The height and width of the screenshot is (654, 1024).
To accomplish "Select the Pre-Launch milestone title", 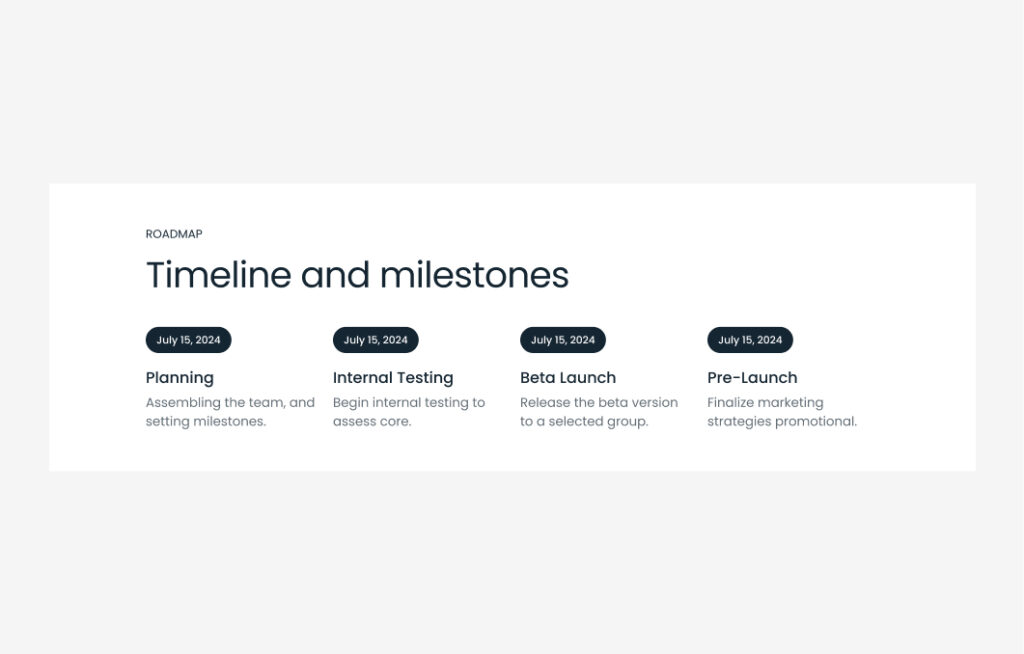I will (x=752, y=378).
